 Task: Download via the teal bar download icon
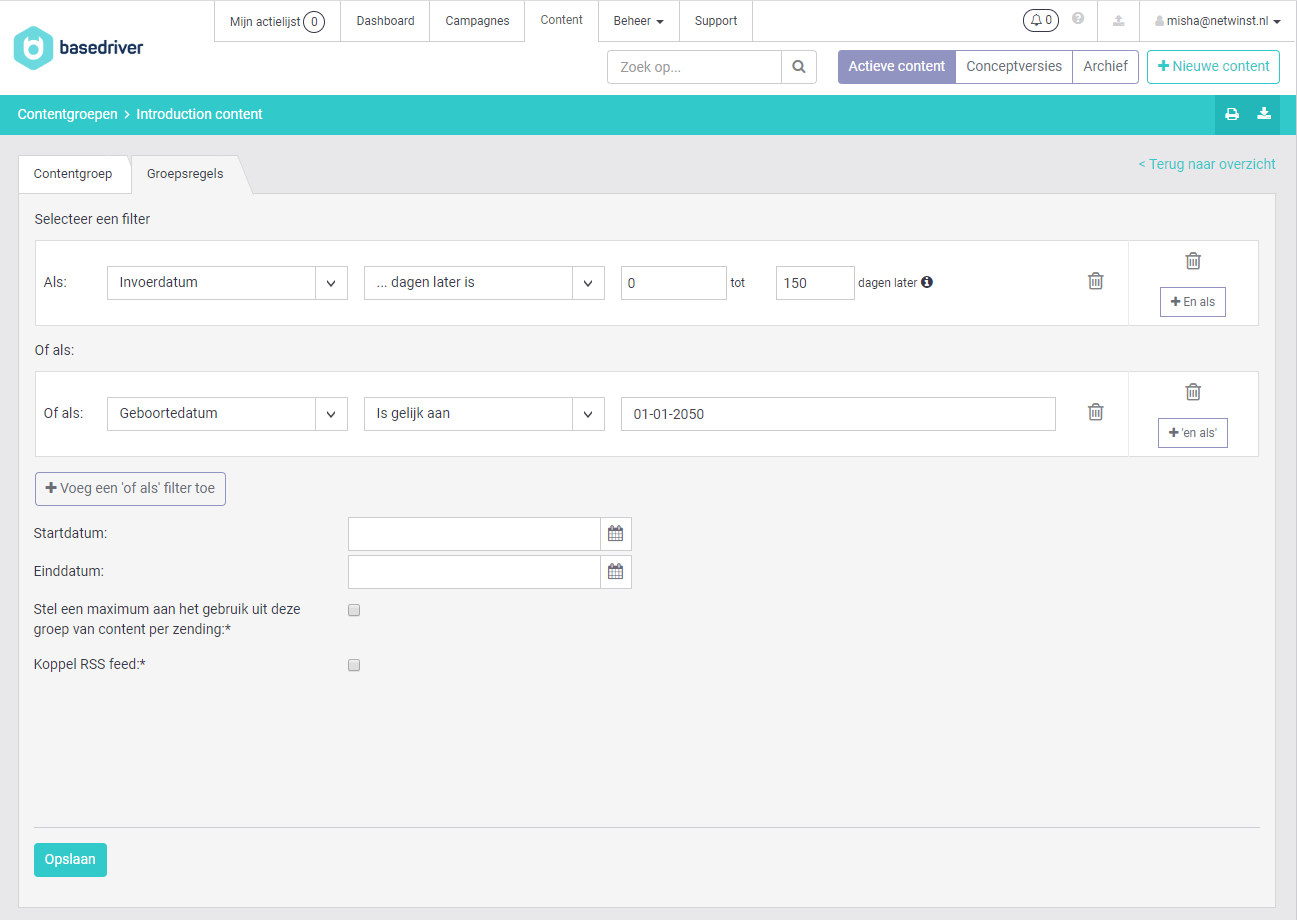1264,114
